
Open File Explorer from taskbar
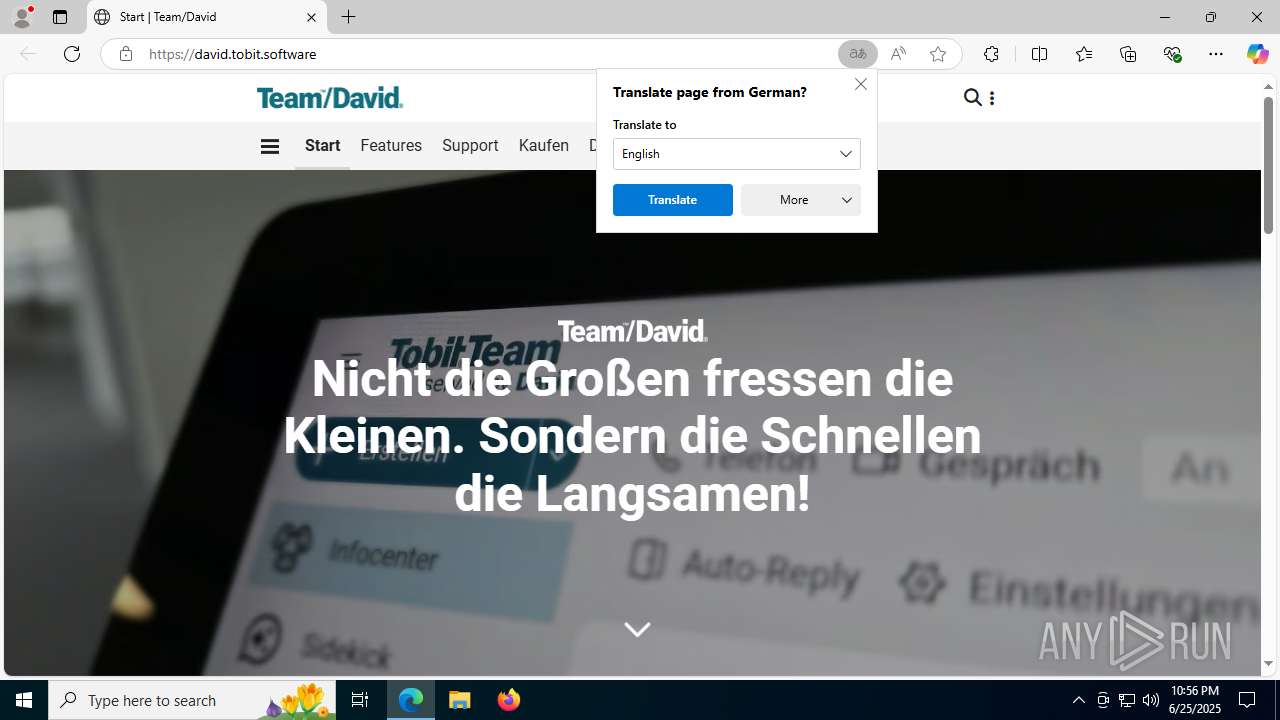click(x=460, y=700)
